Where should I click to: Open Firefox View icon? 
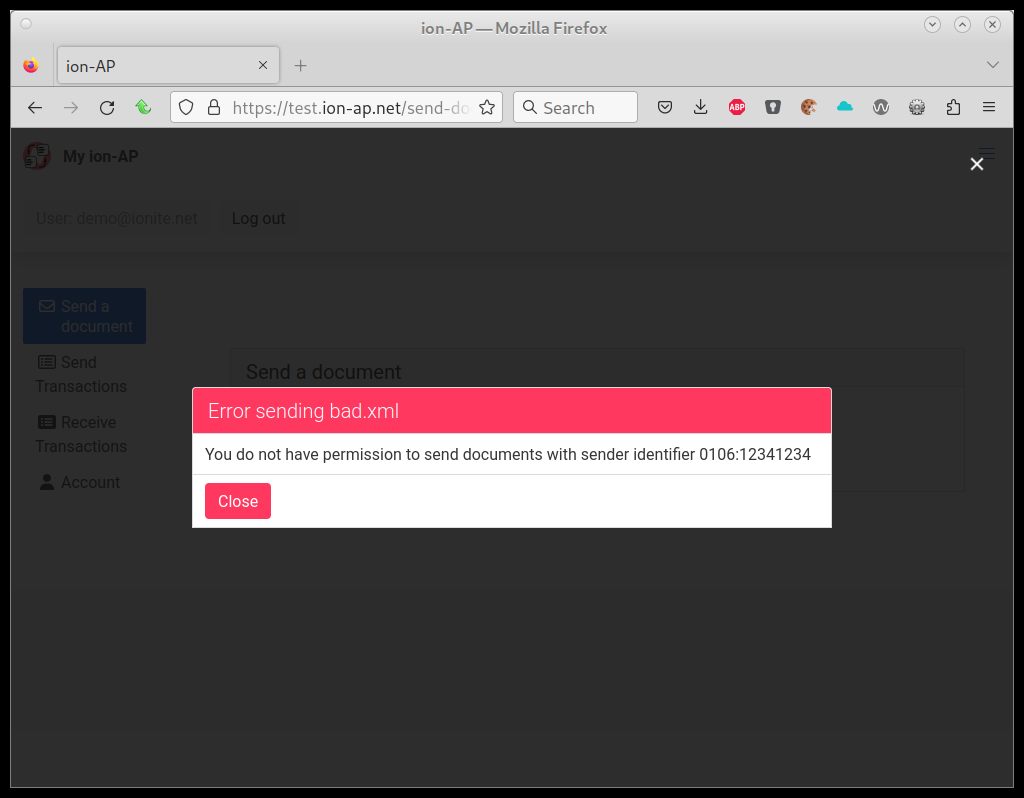pyautogui.click(x=31, y=65)
